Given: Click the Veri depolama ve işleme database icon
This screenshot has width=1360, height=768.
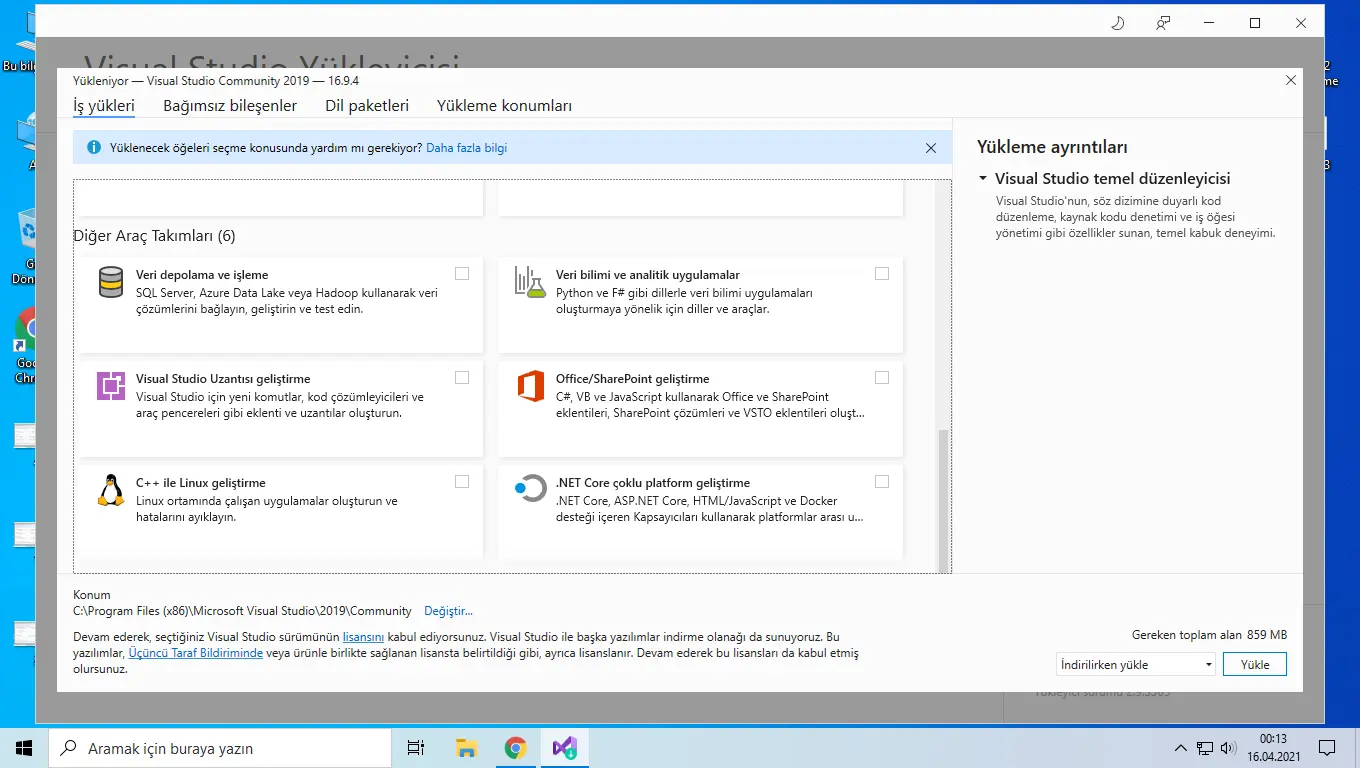Looking at the screenshot, I should 109,283.
